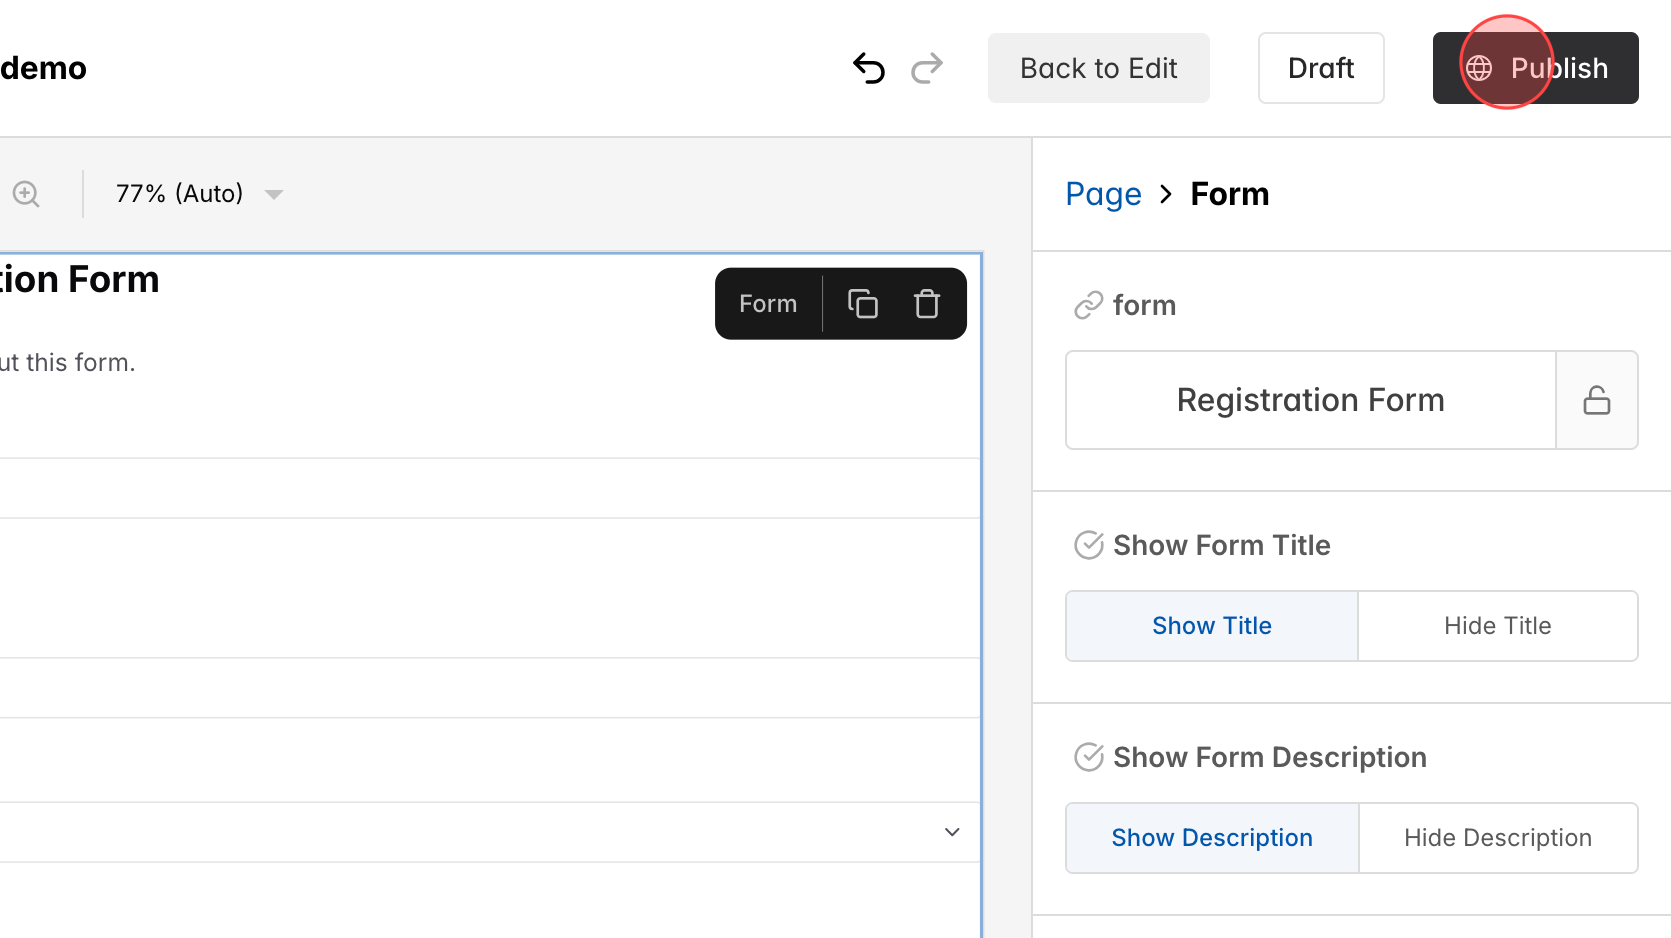This screenshot has width=1671, height=938.
Task: Switch to Hide Description
Action: 1497,837
